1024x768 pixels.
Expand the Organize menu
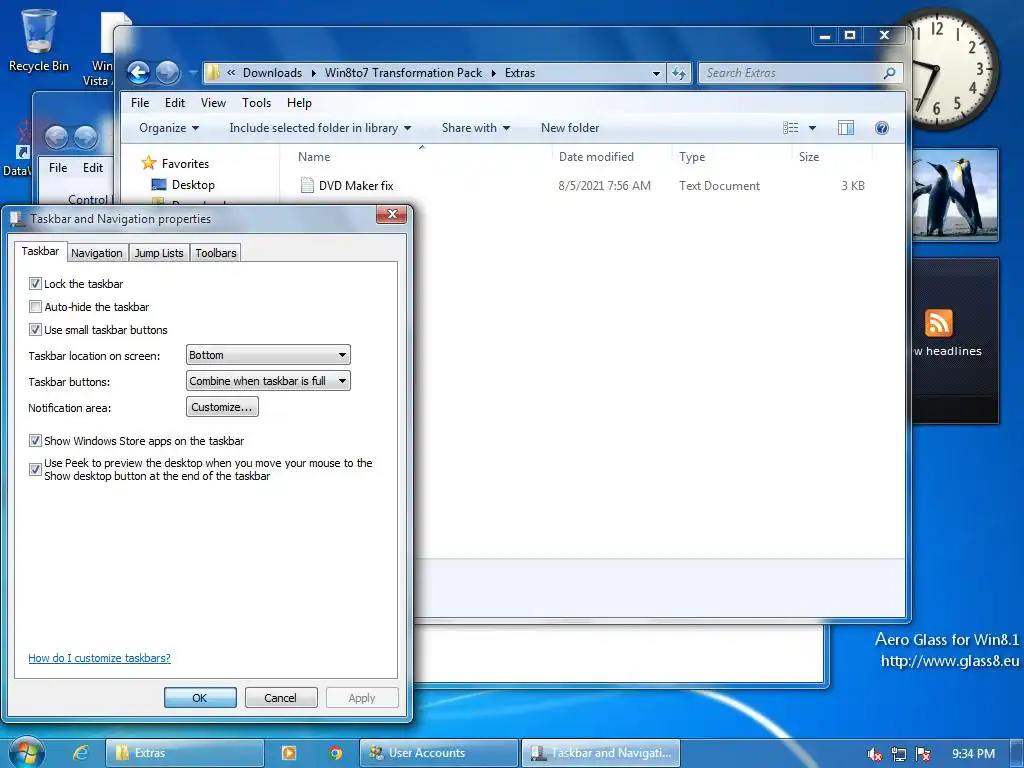(x=169, y=128)
